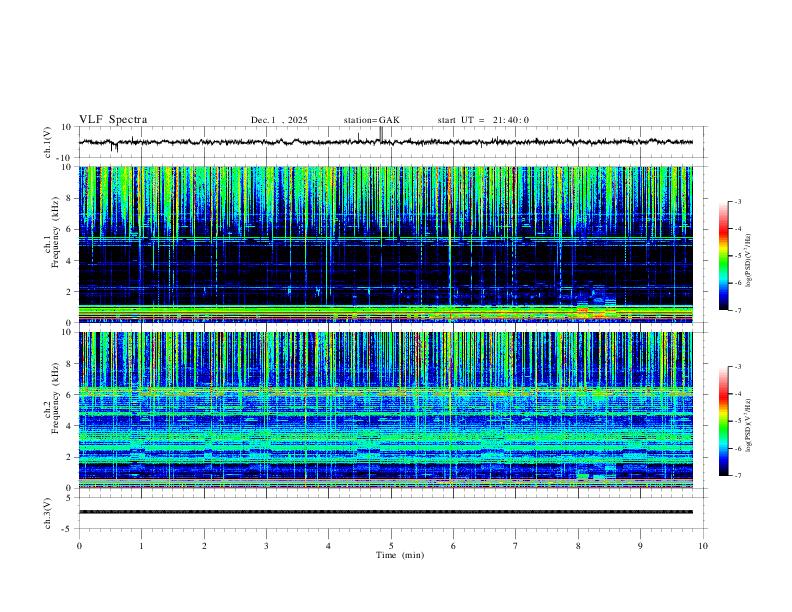
Task: Click the 'station=GAK' label
Action: pos(371,120)
